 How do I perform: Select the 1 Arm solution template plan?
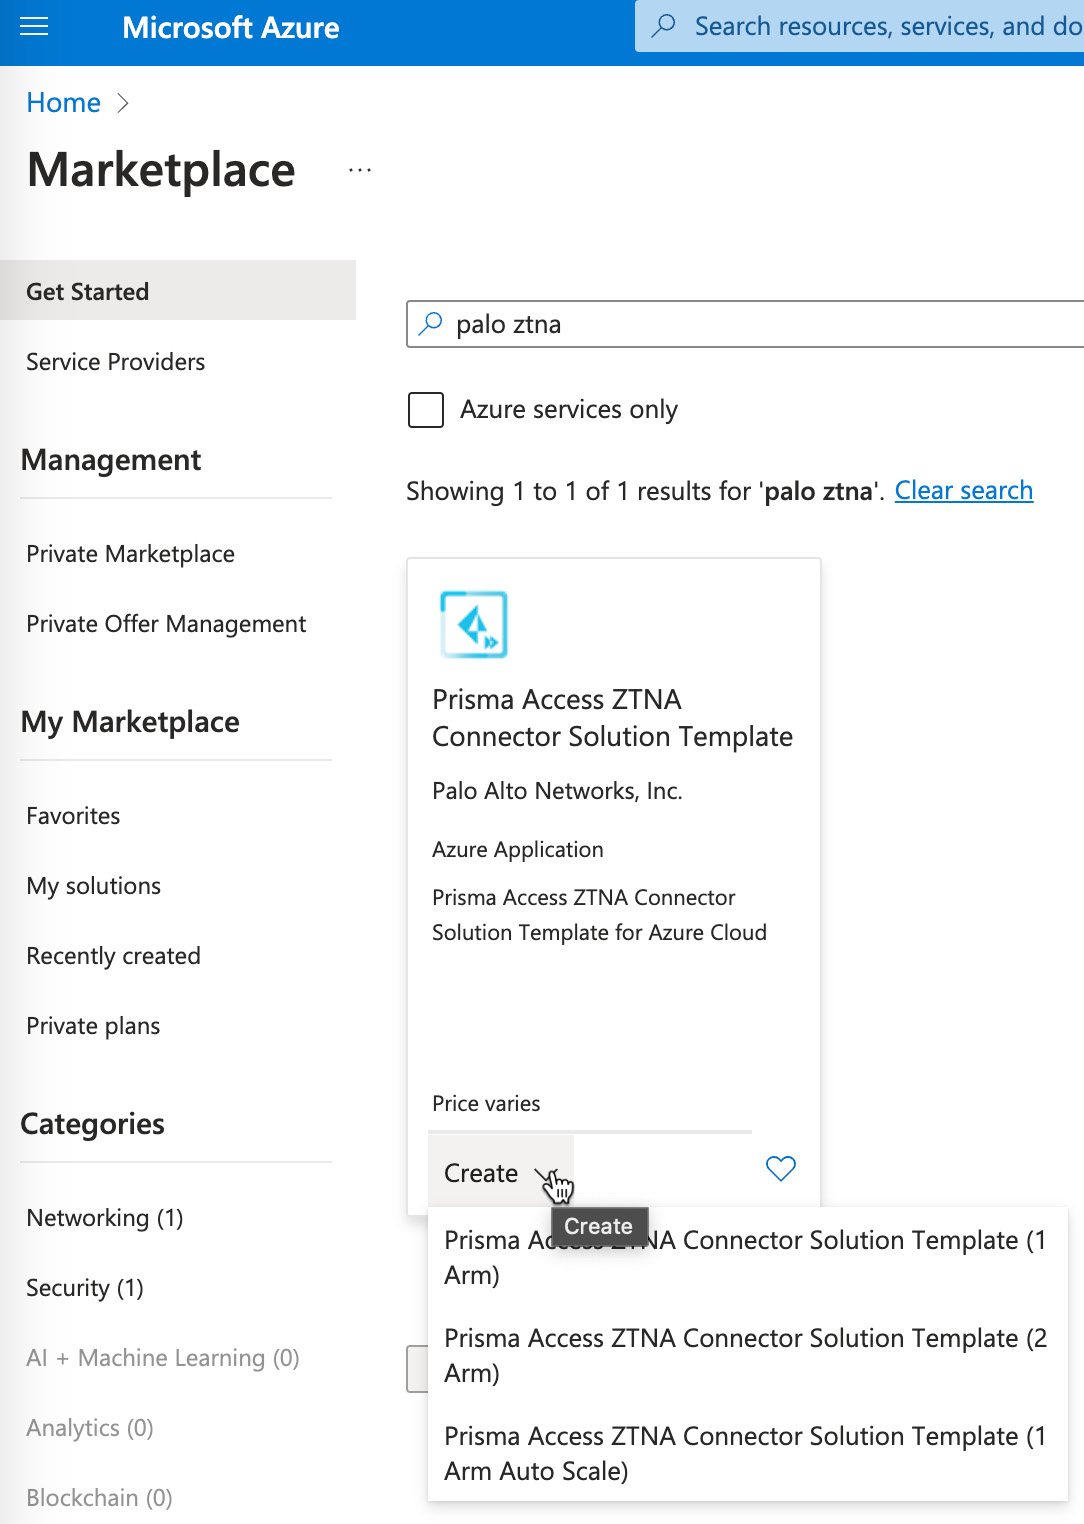click(x=746, y=1257)
